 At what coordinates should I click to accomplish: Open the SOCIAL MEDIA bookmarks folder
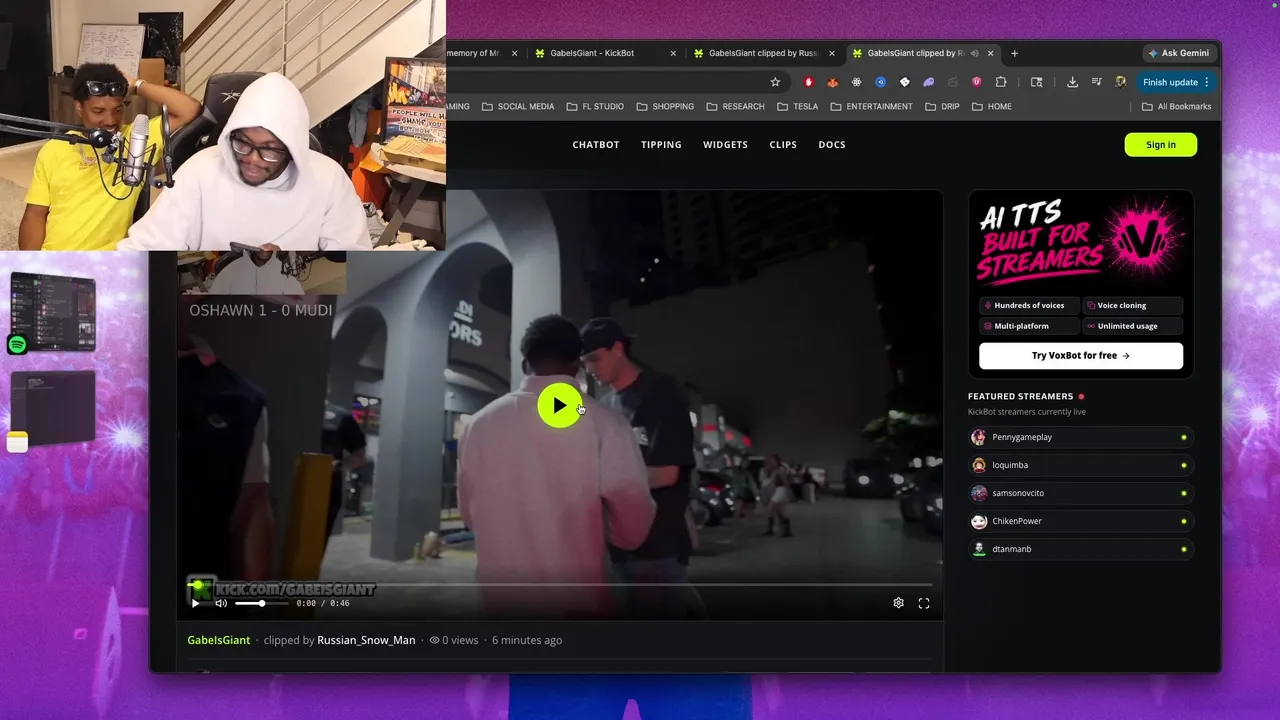518,106
